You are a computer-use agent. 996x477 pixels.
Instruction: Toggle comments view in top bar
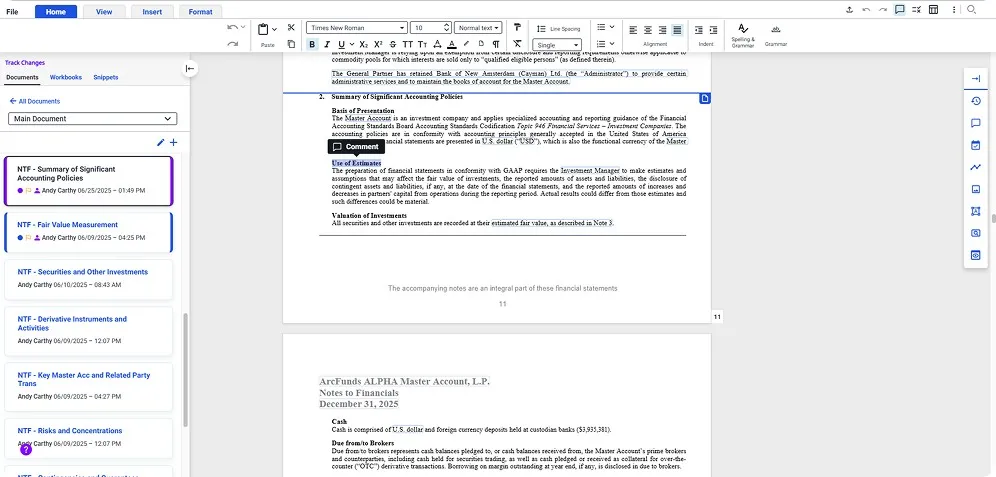[x=899, y=10]
